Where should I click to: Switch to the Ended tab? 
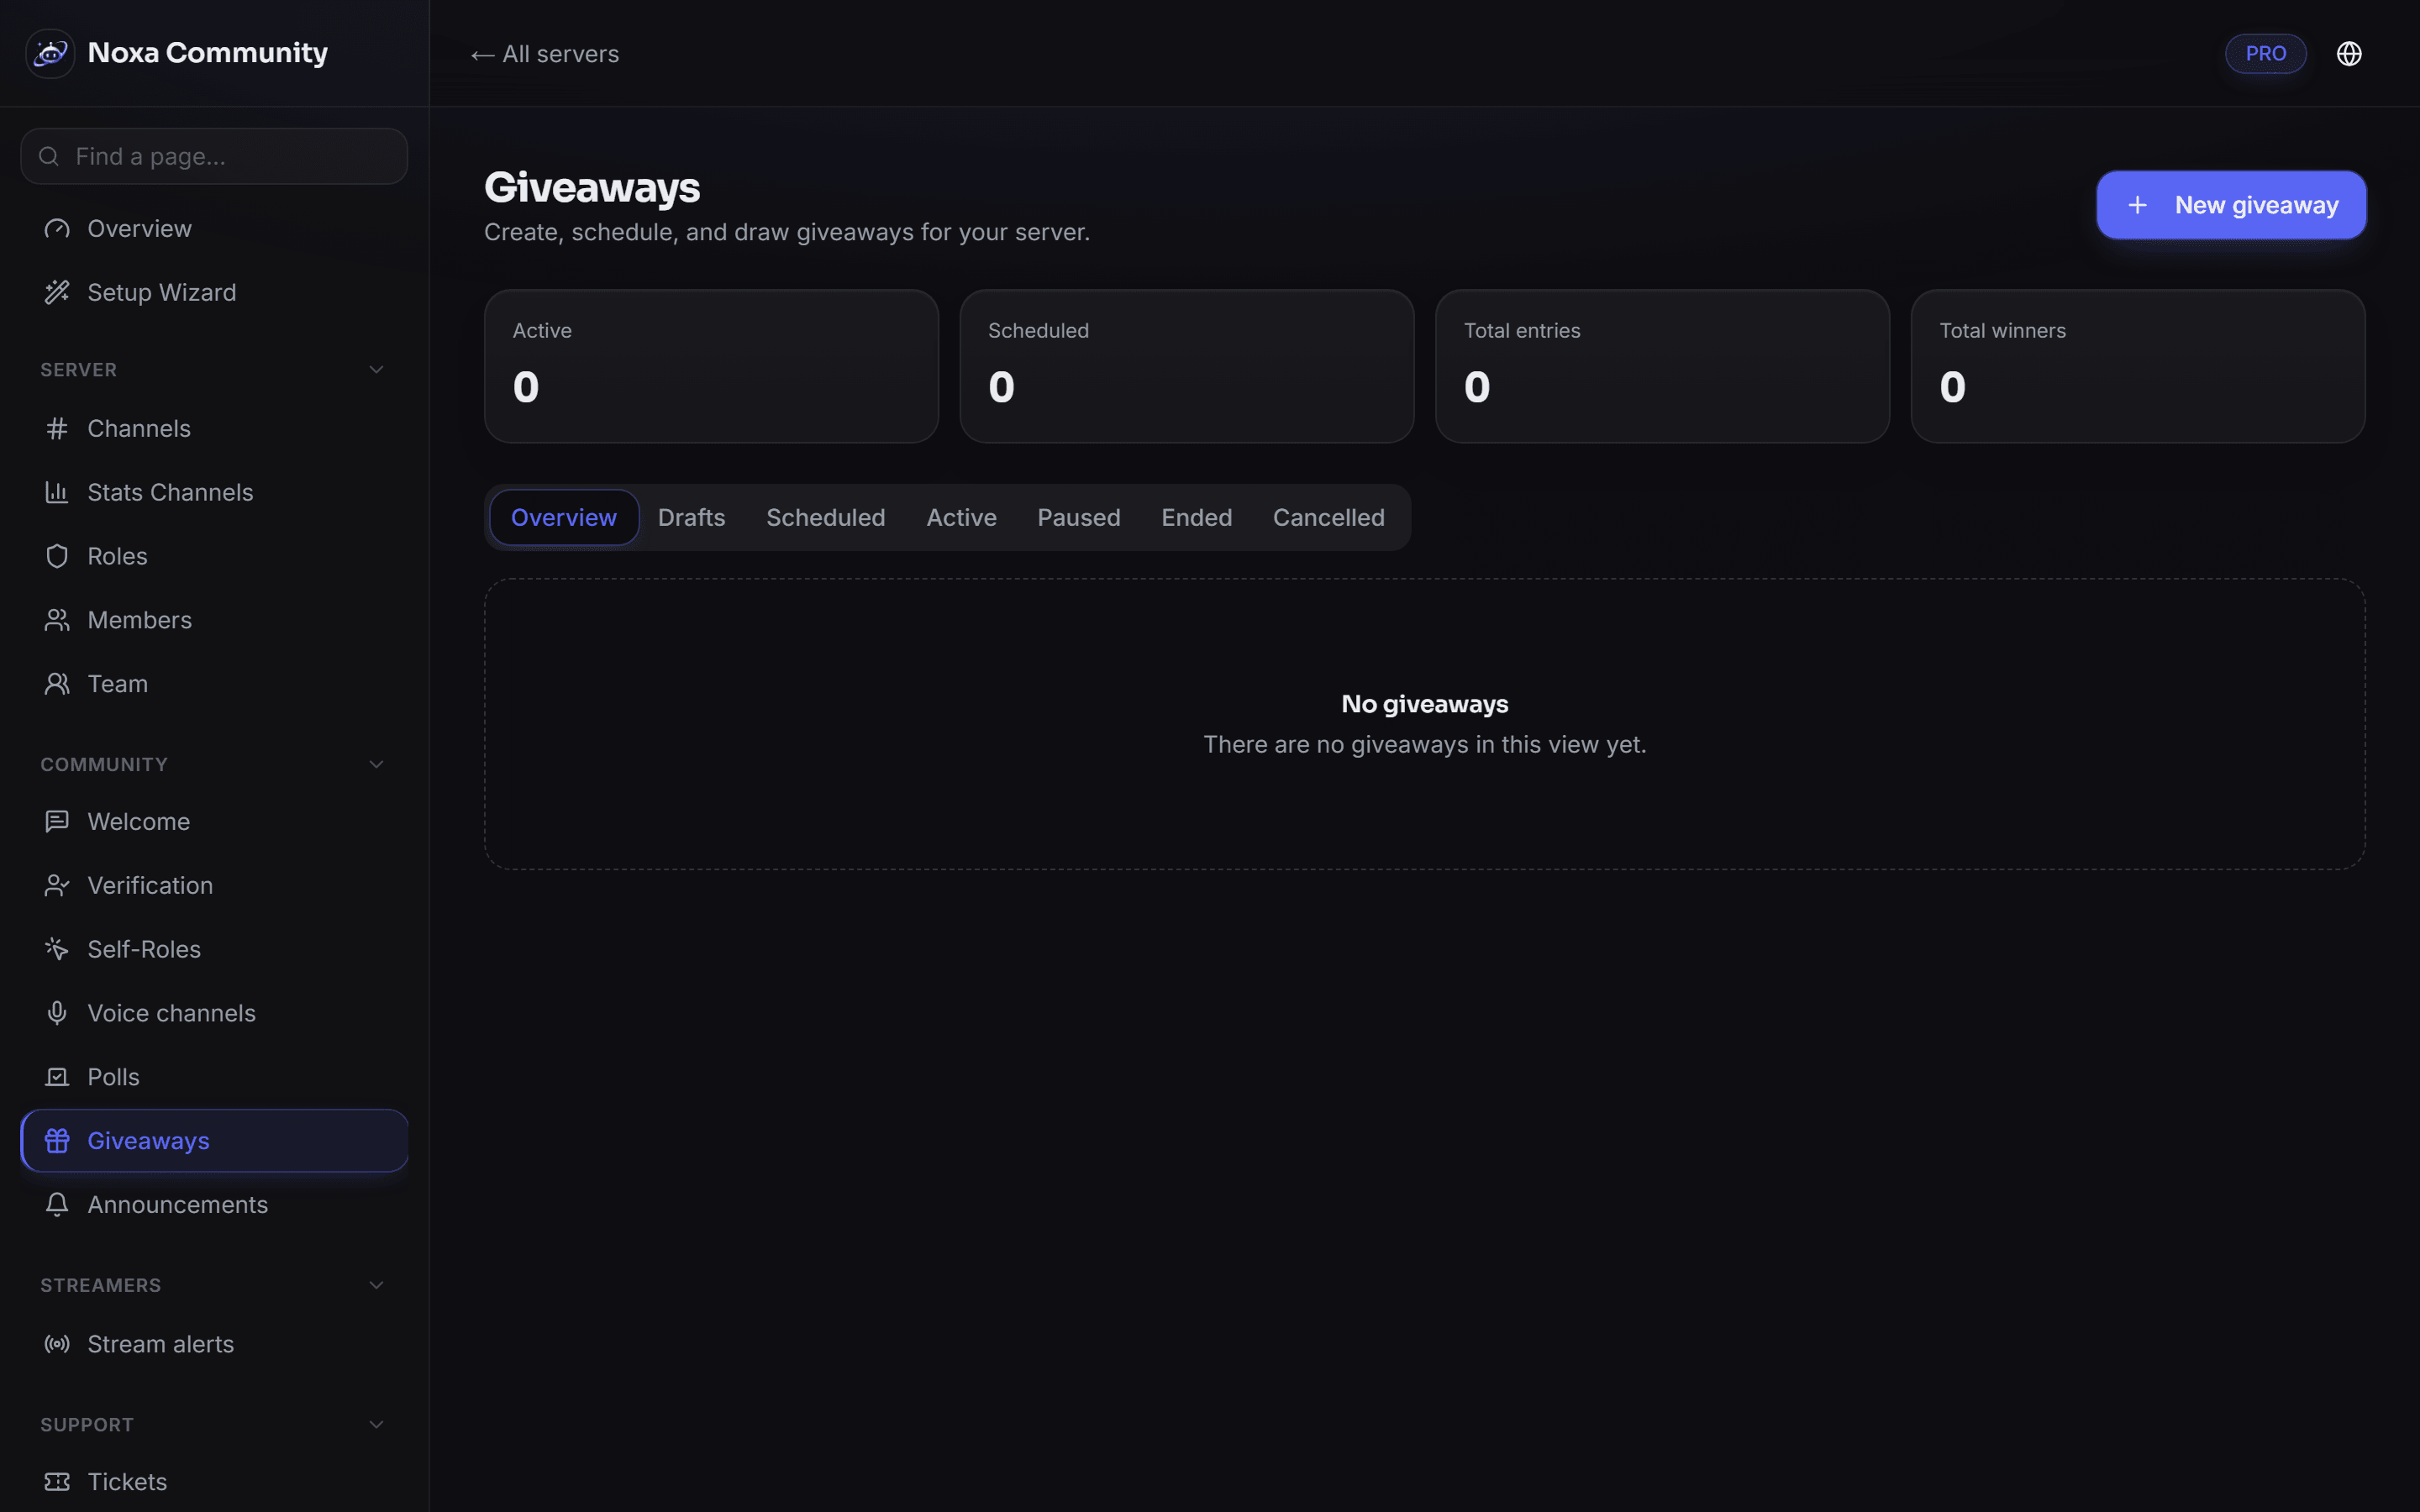coord(1196,518)
